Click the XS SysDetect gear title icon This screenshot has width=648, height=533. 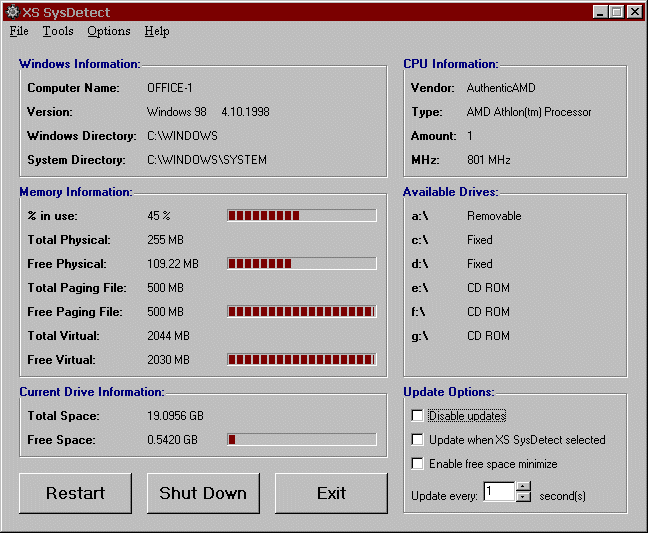(x=13, y=12)
